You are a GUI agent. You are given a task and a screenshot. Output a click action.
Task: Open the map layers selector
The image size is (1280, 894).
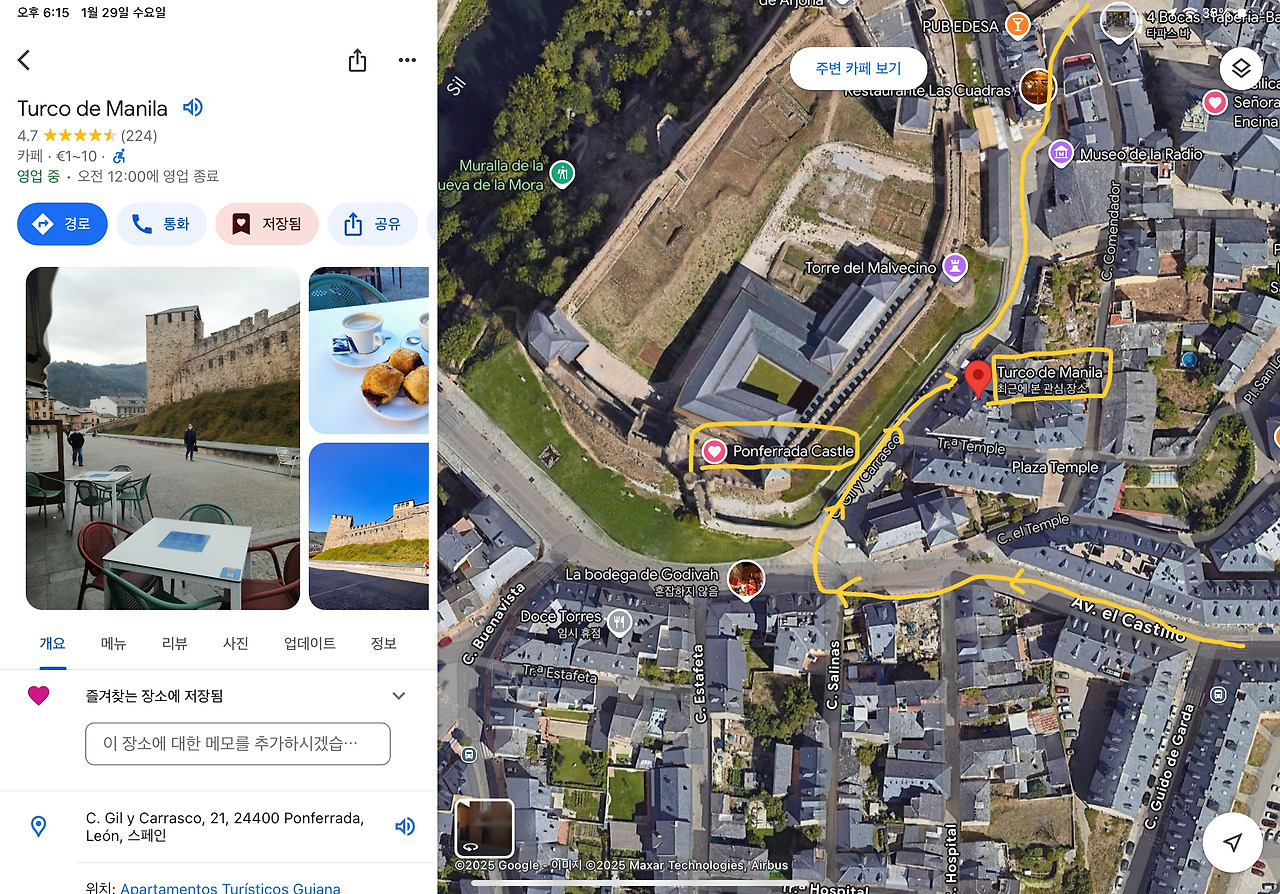pos(1241,68)
